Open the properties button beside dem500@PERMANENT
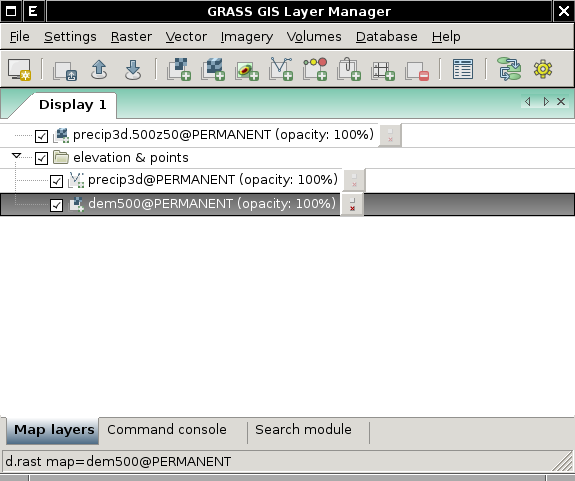The image size is (575, 481). 352,205
